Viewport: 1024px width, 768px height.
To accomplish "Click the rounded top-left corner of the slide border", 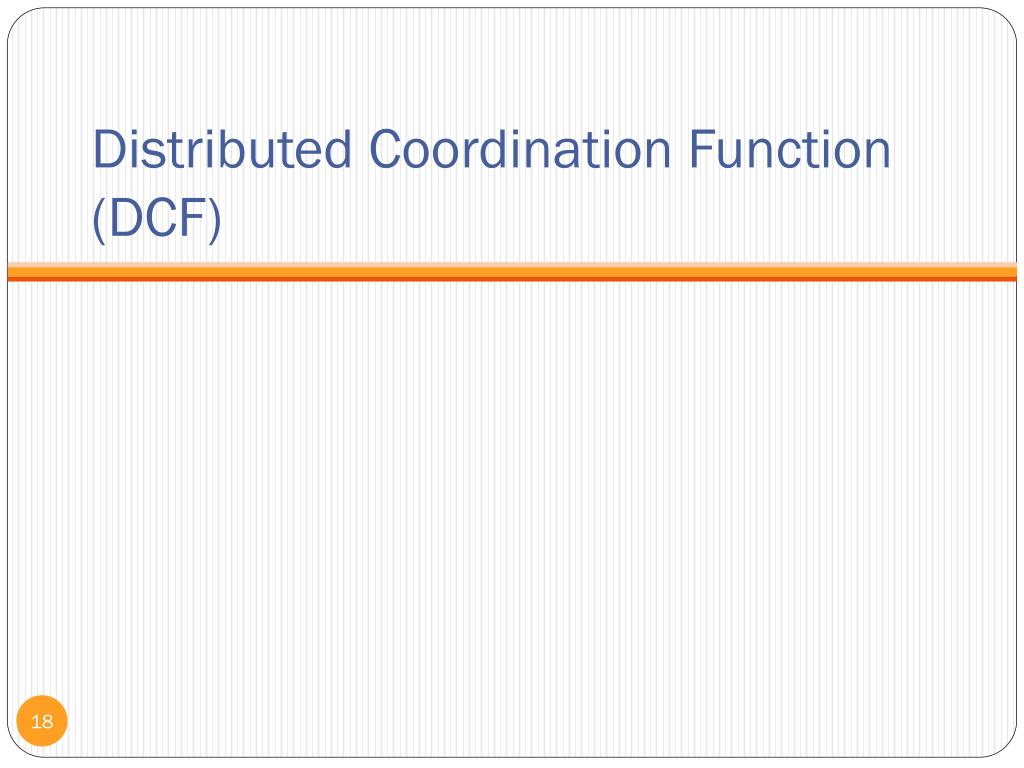I will point(17,18).
